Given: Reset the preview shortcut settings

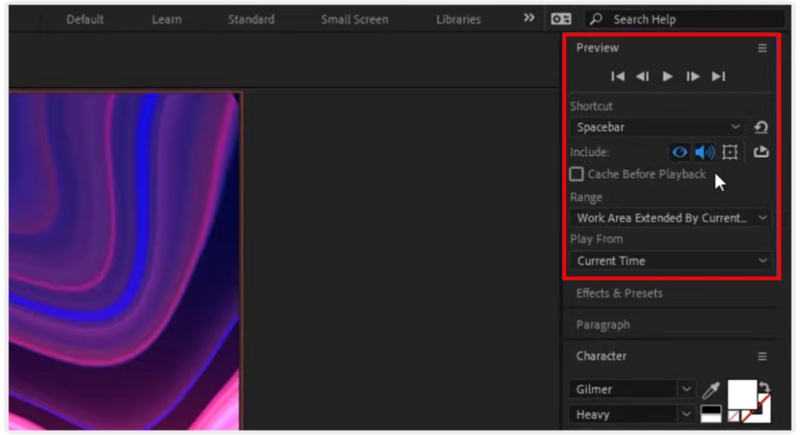Looking at the screenshot, I should coord(761,127).
